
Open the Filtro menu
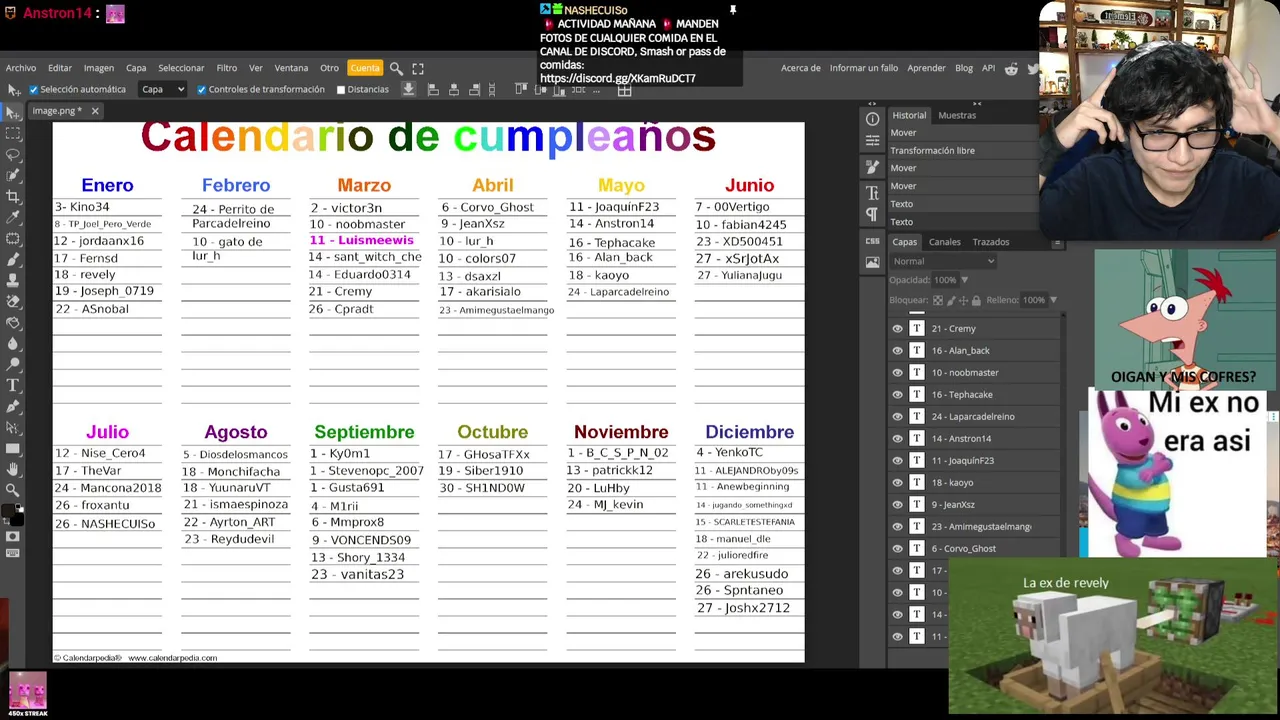tap(227, 68)
